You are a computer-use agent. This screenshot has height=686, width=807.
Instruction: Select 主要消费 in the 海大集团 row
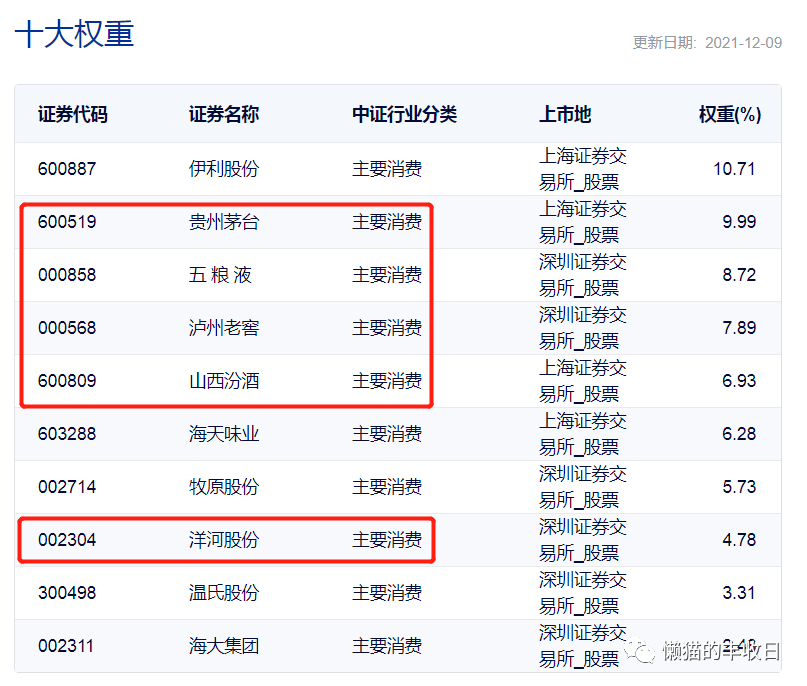[x=387, y=646]
